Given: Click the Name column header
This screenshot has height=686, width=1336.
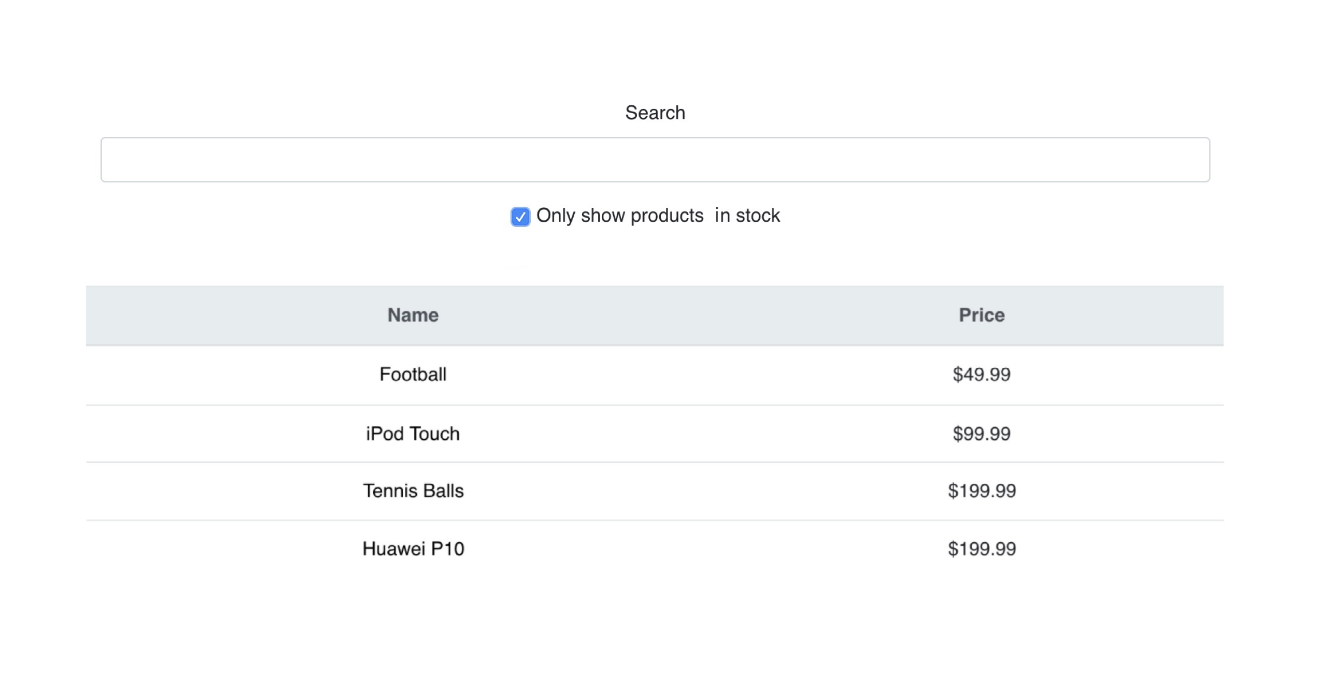Looking at the screenshot, I should [x=413, y=316].
